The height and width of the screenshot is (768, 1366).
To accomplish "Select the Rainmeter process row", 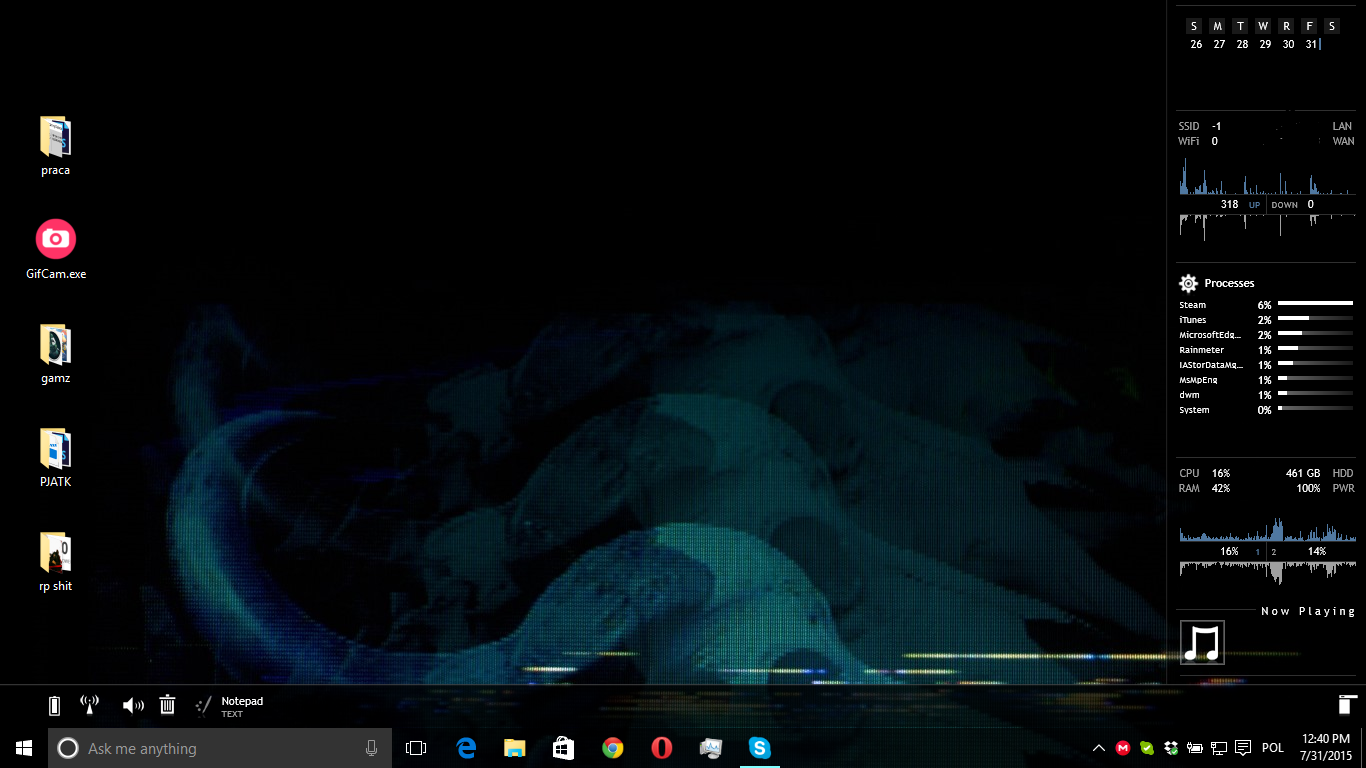I will pyautogui.click(x=1266, y=349).
